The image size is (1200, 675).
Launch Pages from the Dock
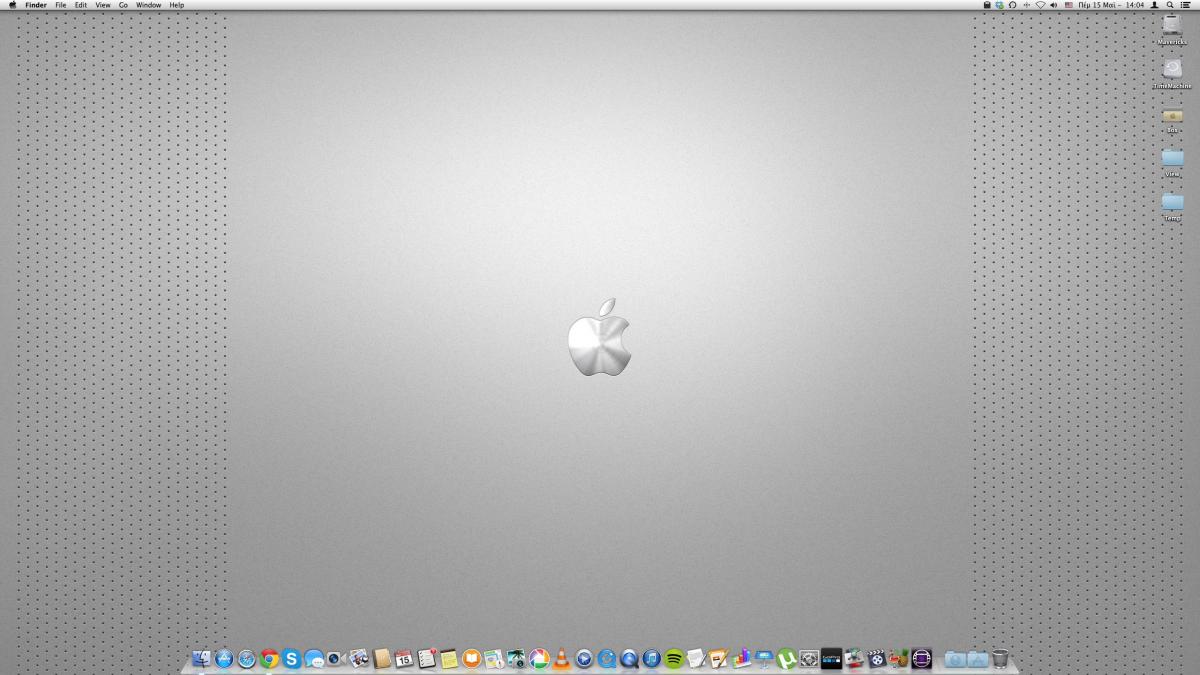[x=718, y=658]
